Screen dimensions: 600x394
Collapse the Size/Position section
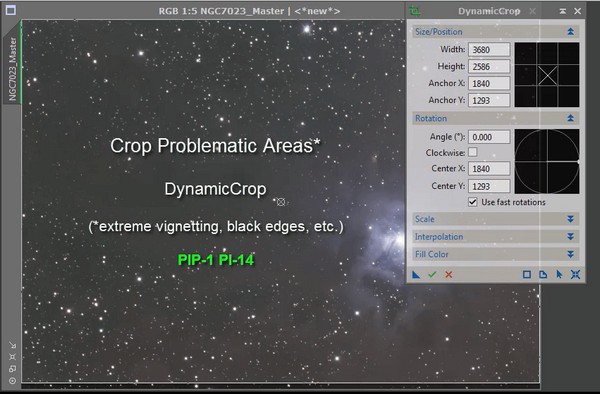tap(570, 32)
